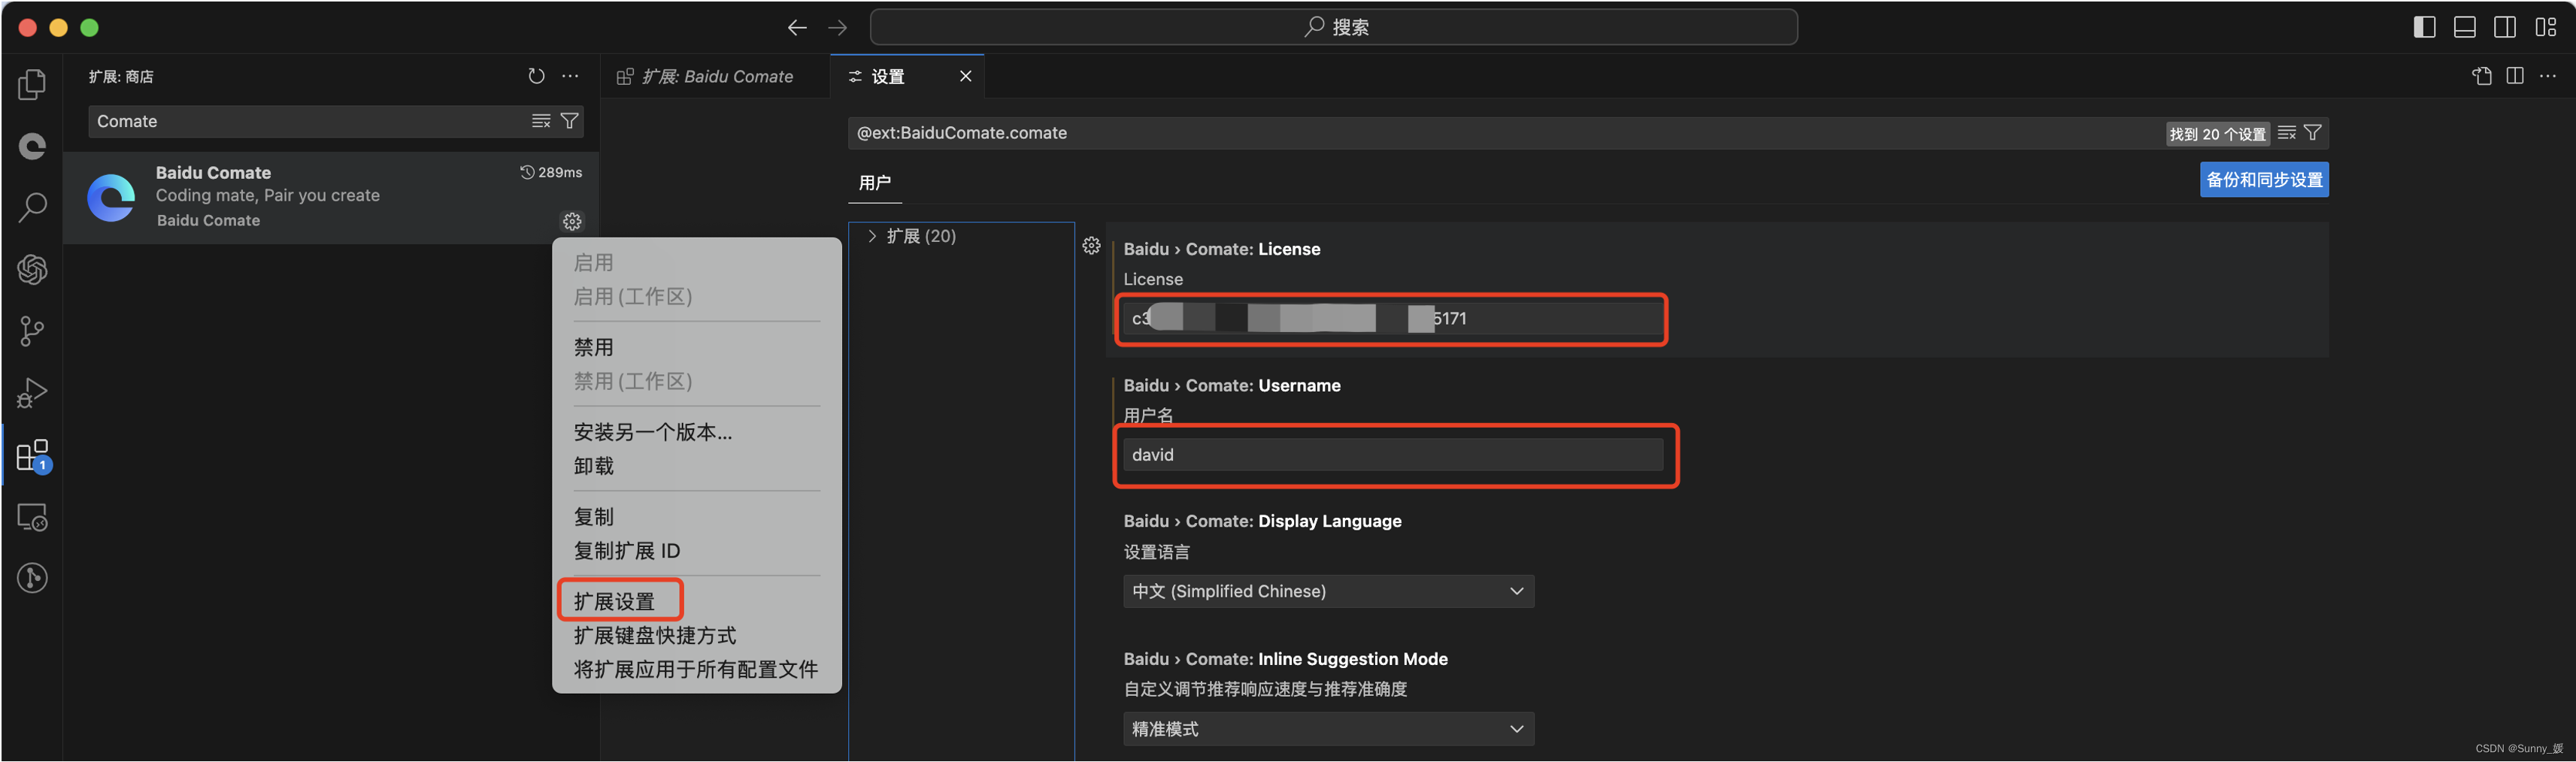Split the editor to the right
This screenshot has width=2576, height=762.
coord(2515,76)
